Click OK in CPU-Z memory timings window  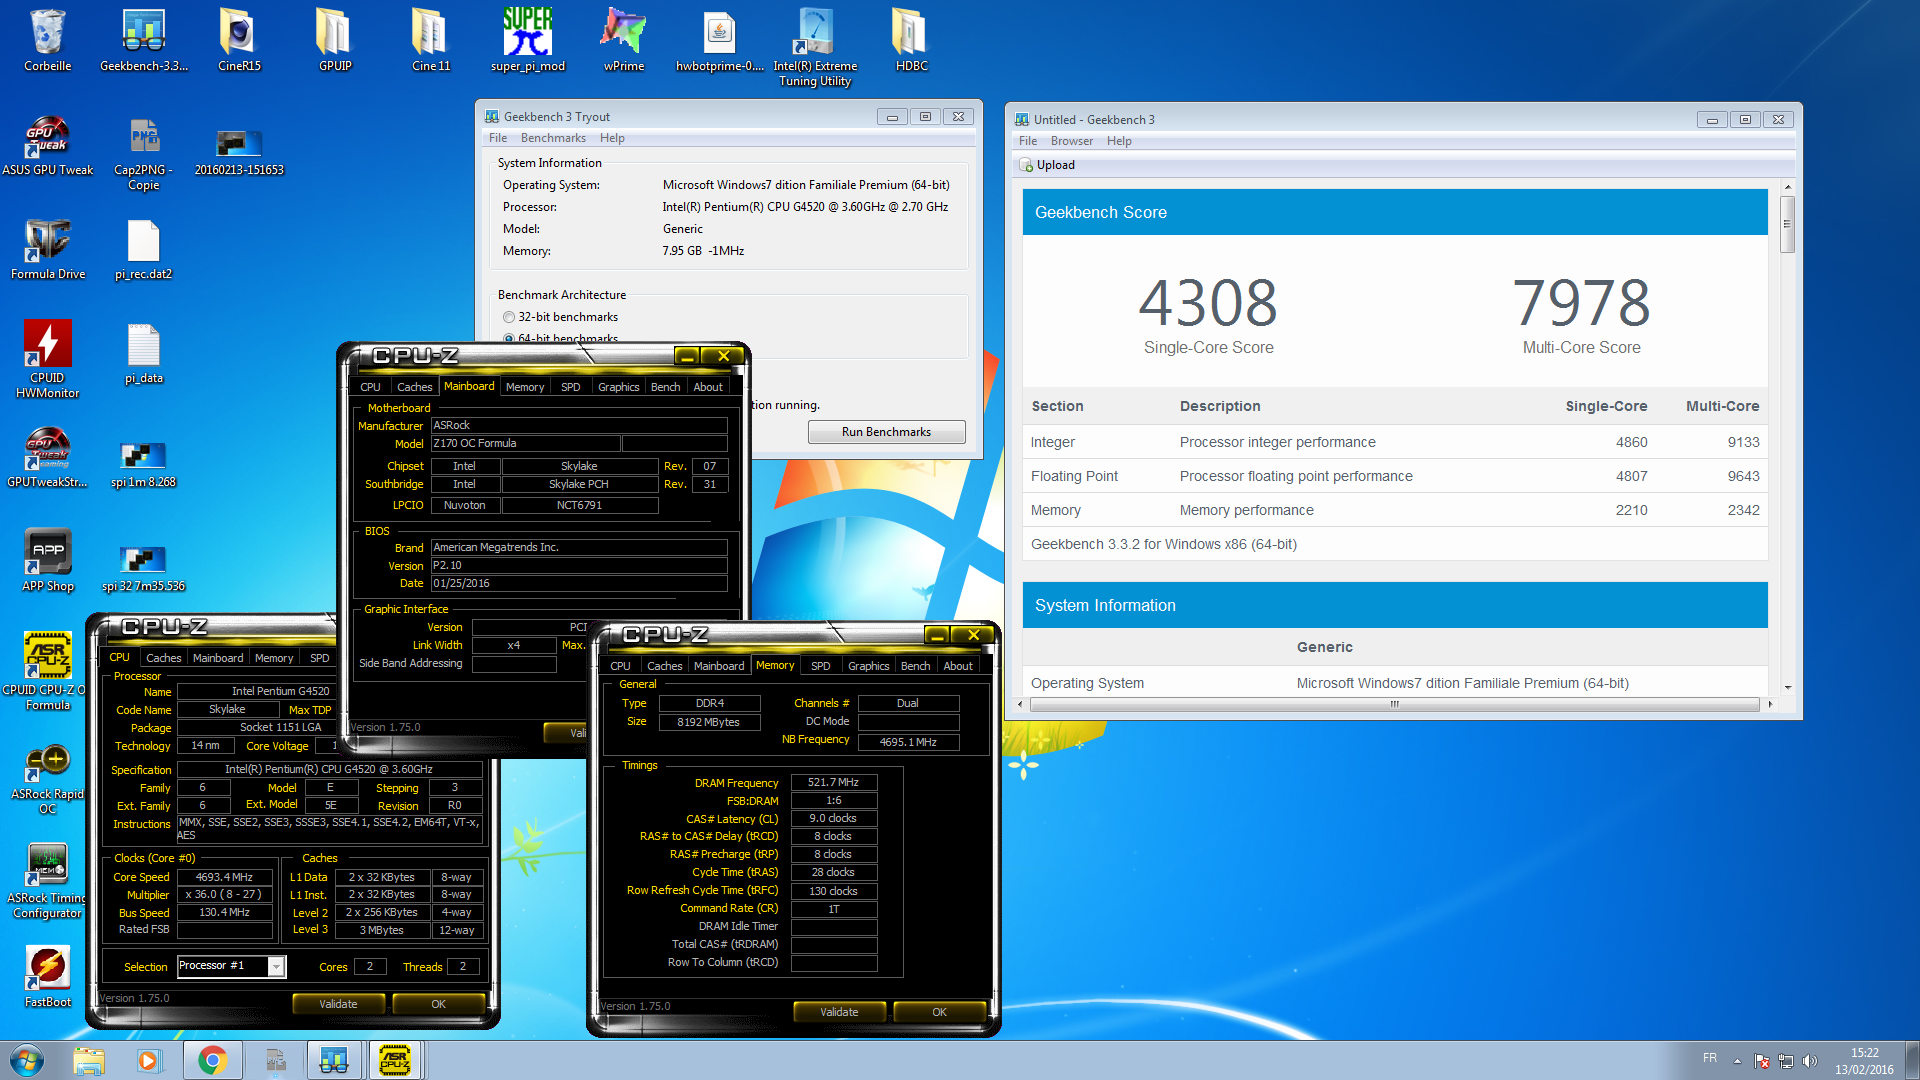coord(939,1012)
